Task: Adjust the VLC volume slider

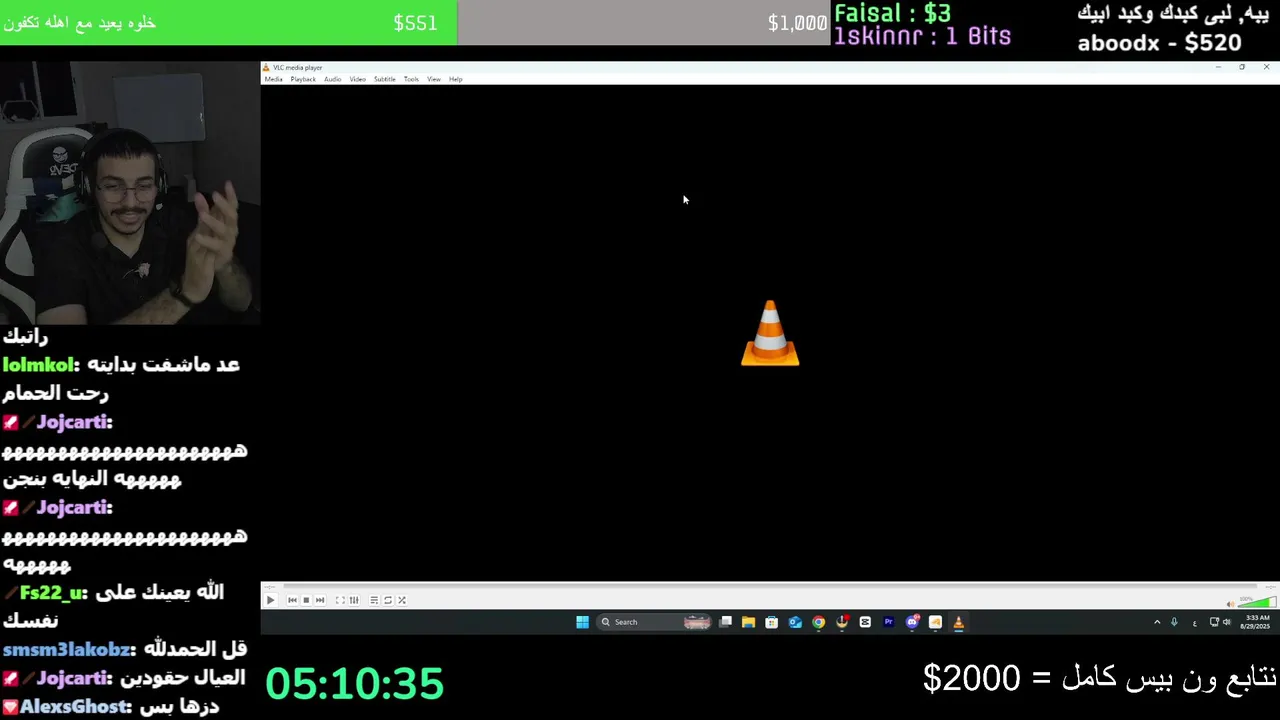Action: click(1257, 602)
